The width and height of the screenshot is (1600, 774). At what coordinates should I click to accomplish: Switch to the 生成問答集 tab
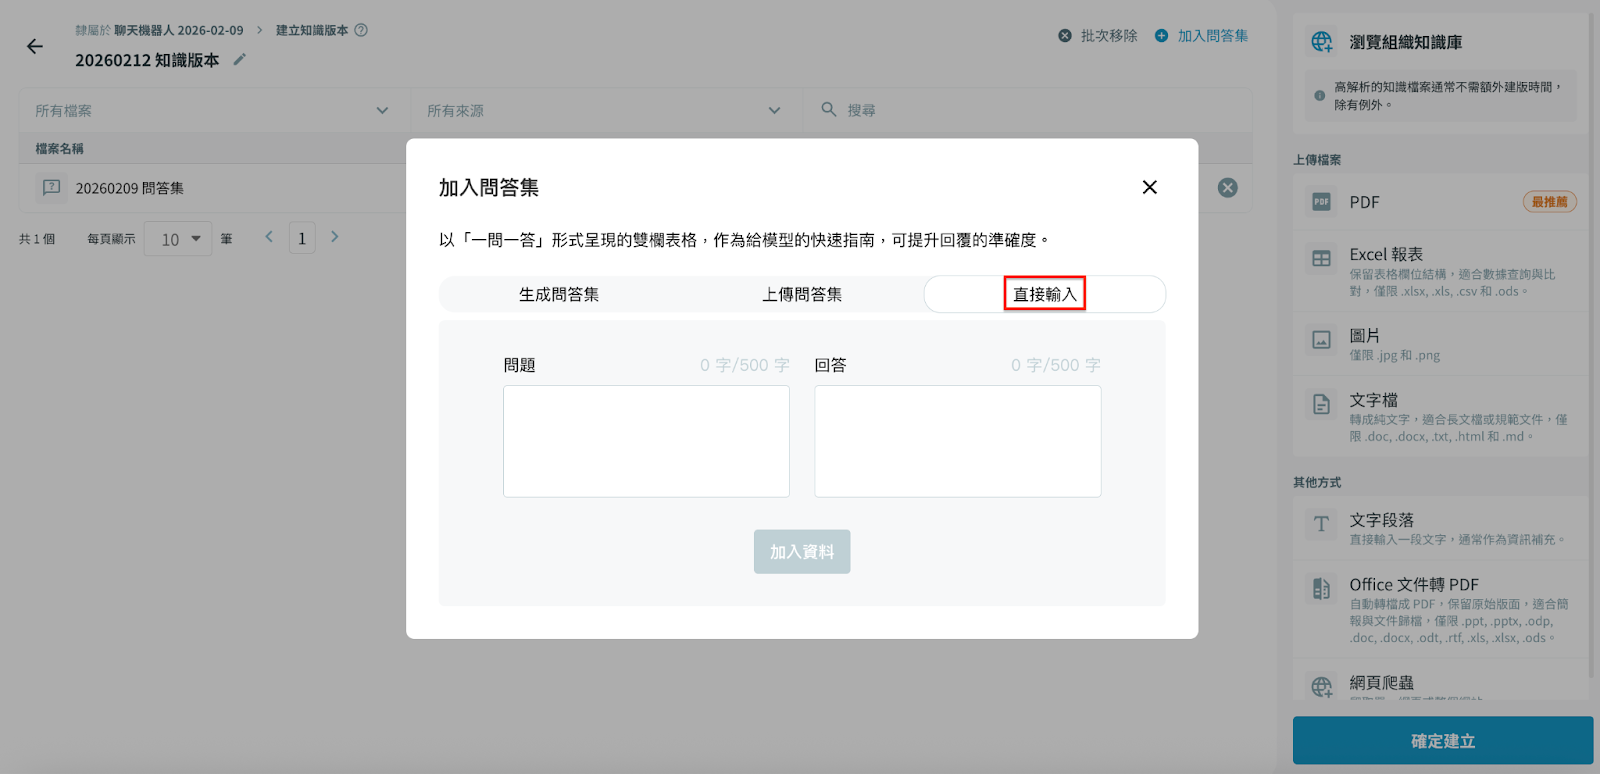click(x=559, y=295)
